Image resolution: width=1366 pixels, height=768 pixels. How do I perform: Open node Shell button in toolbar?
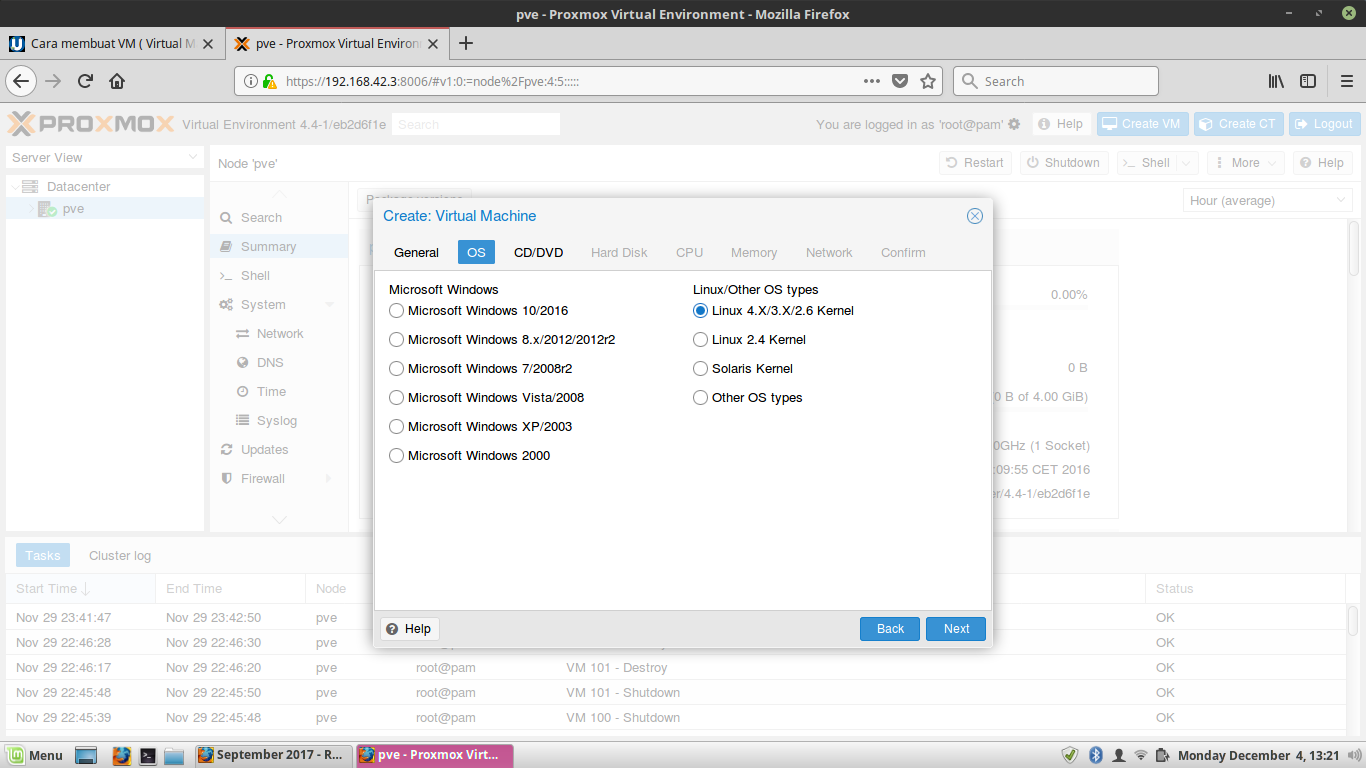(x=1146, y=163)
